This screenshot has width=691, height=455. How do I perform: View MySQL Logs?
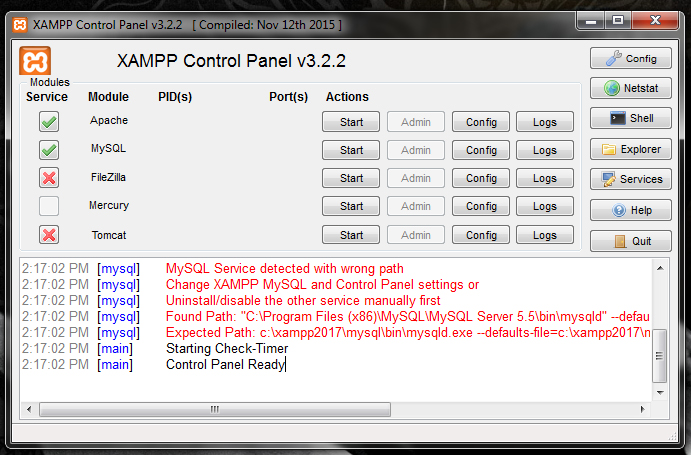545,150
